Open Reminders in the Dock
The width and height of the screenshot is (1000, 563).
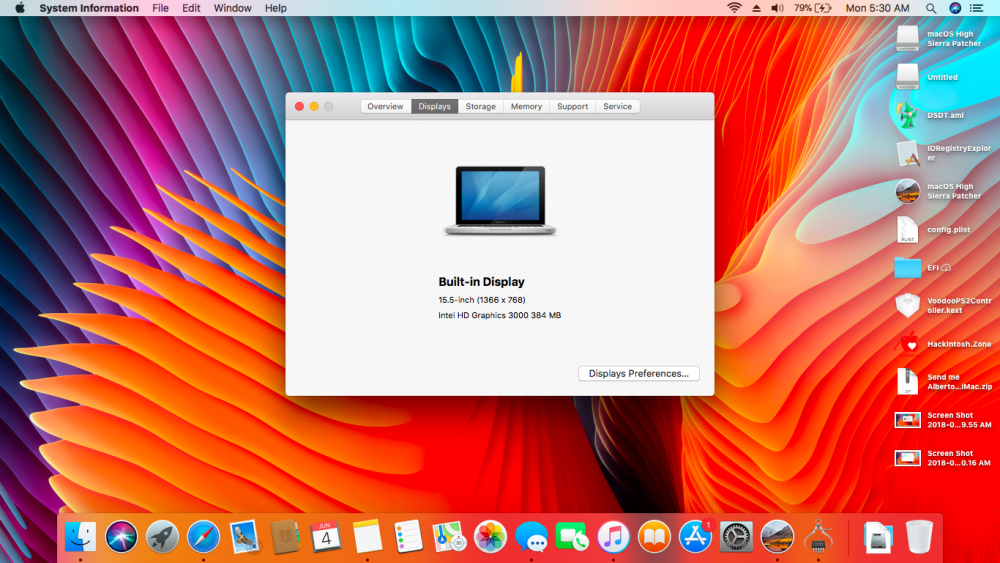pos(408,536)
